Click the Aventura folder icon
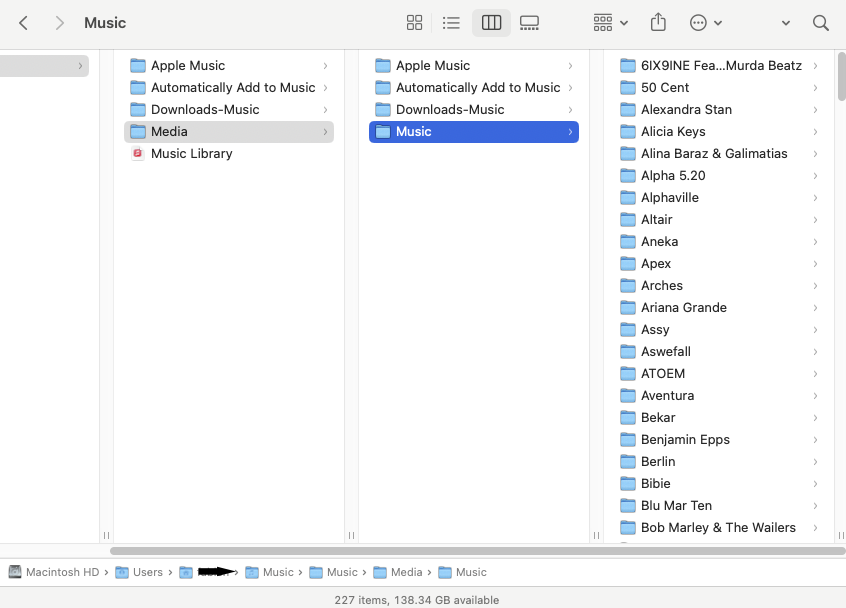846x608 pixels. tap(627, 396)
